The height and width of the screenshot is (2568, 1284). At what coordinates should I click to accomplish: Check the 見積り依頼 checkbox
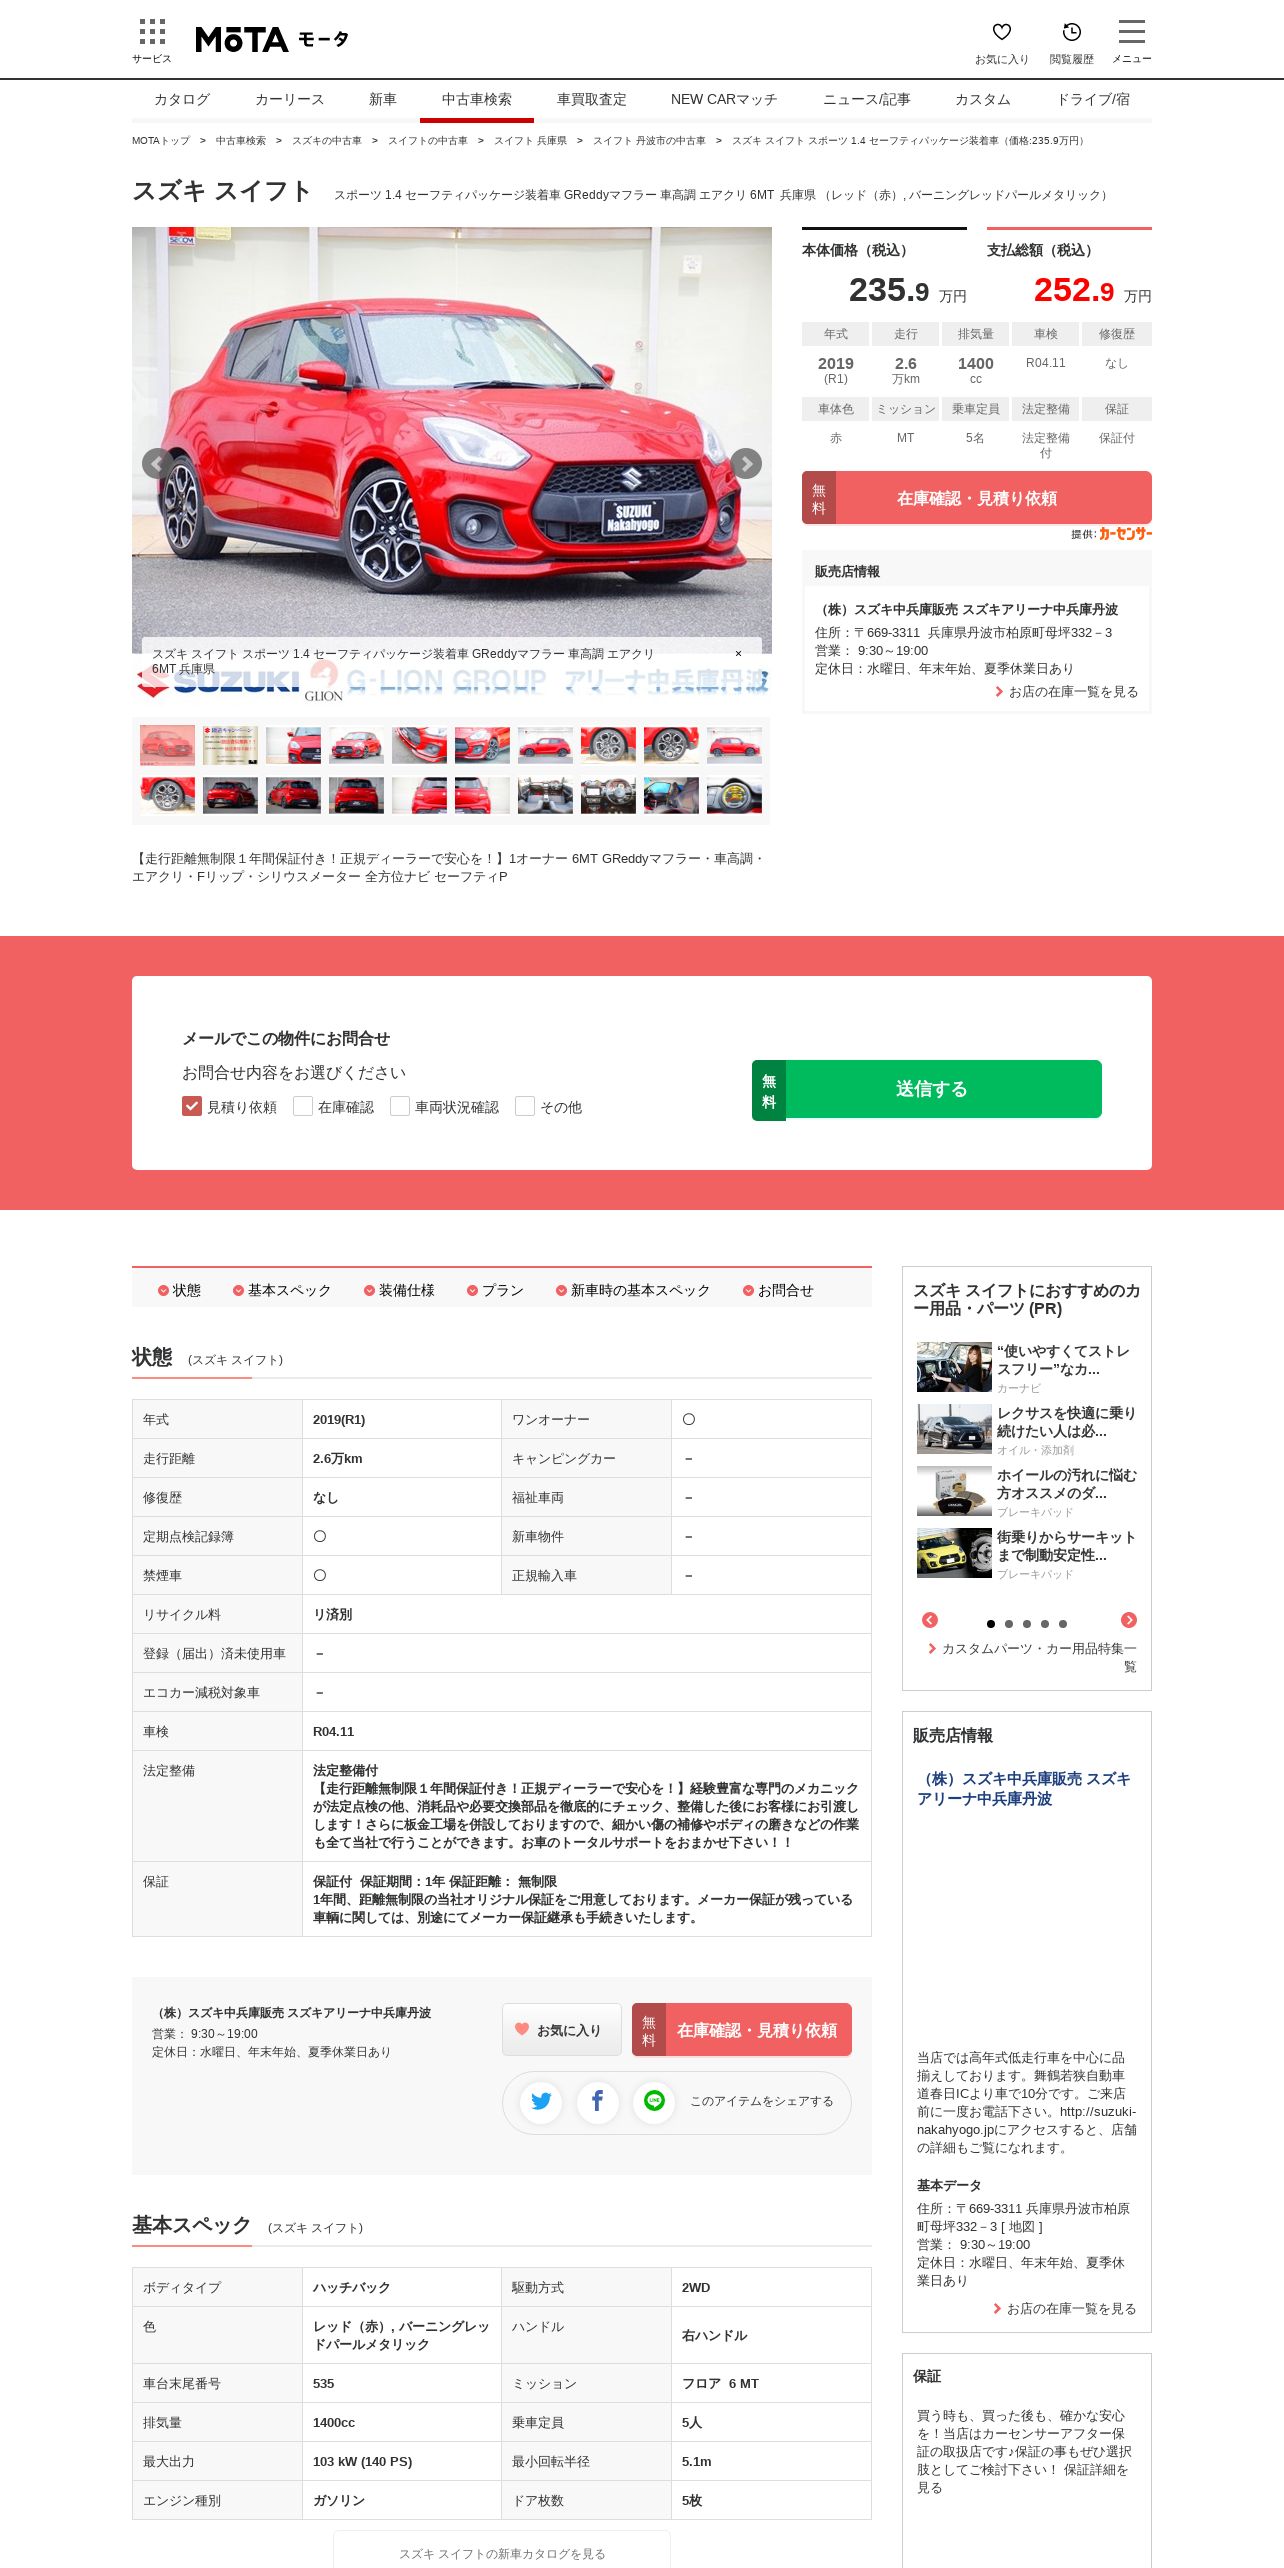(192, 1106)
